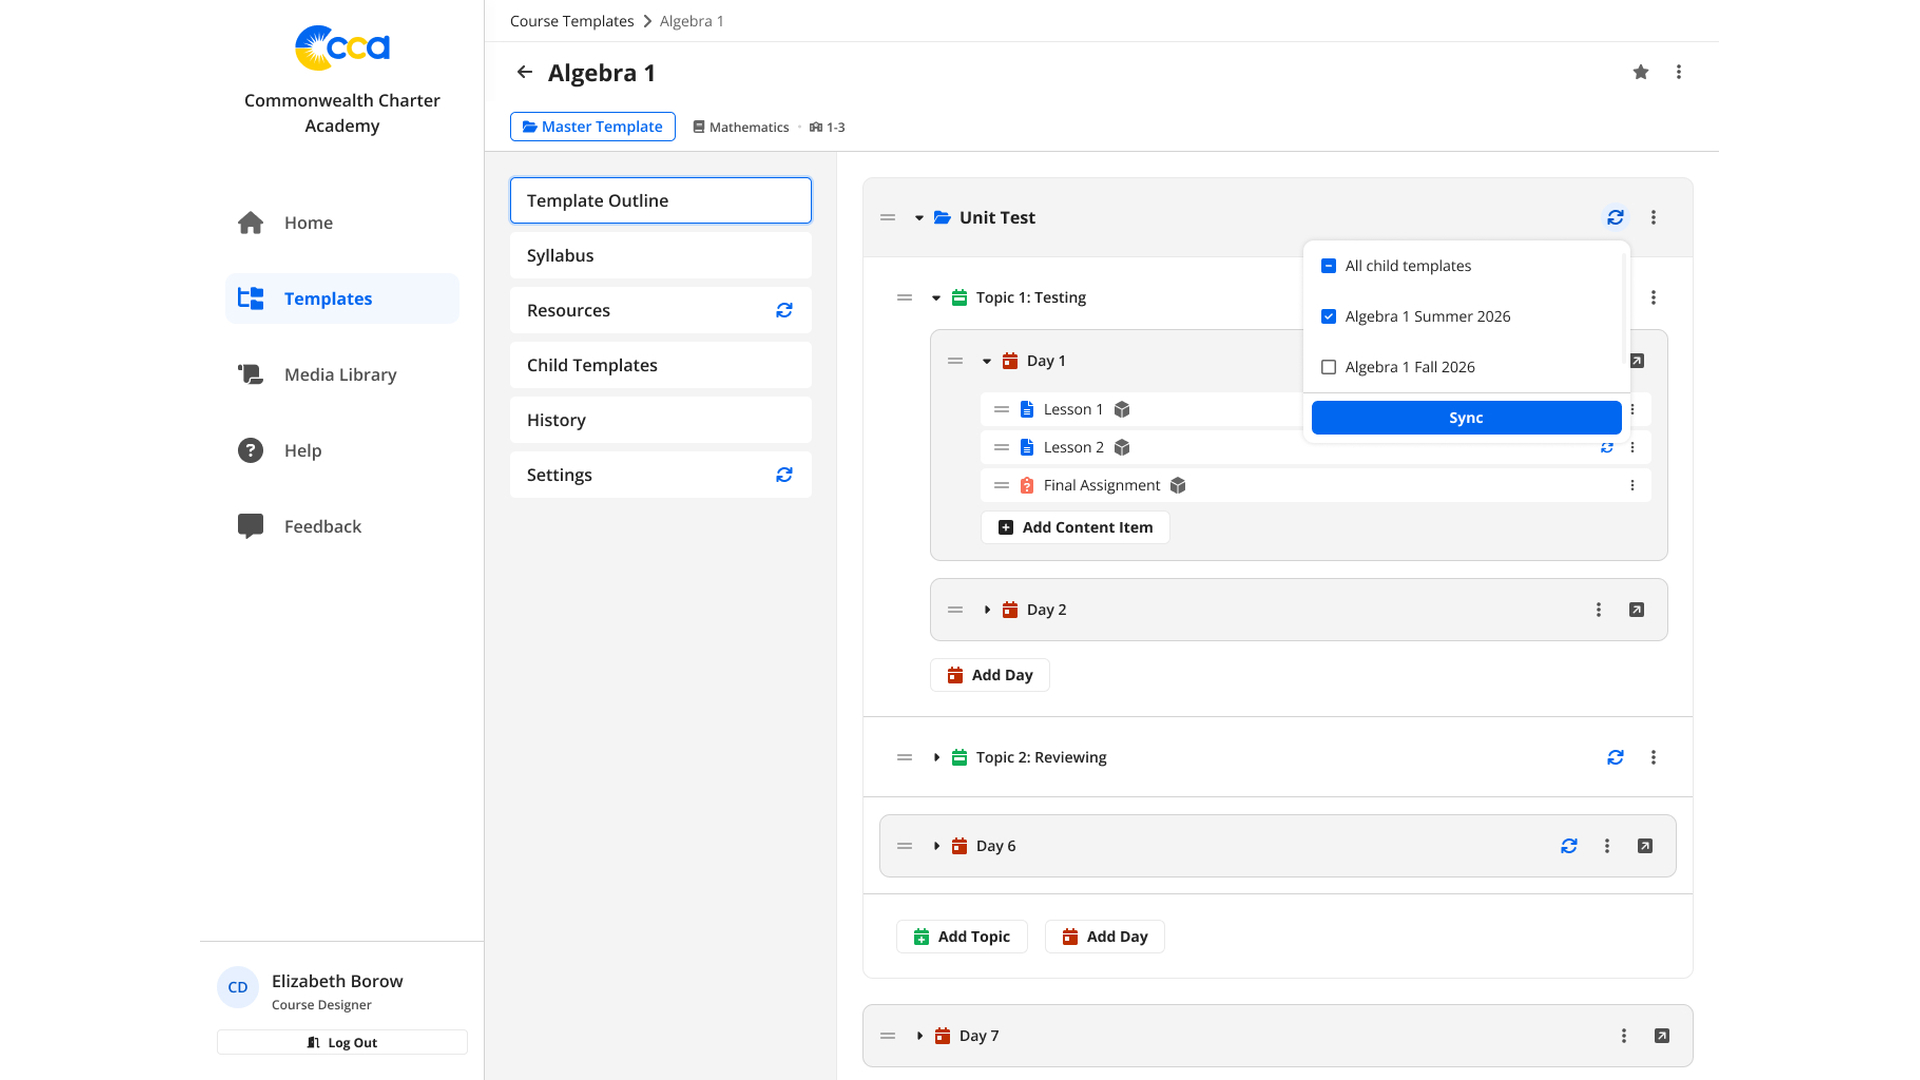Open Topic 1: Testing options menu

point(1653,297)
